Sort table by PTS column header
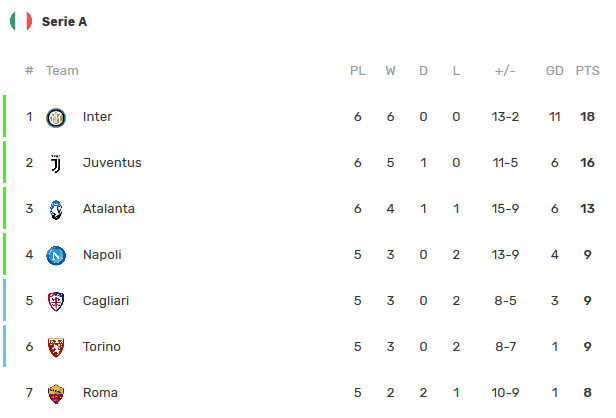The width and height of the screenshot is (616, 418). (587, 71)
